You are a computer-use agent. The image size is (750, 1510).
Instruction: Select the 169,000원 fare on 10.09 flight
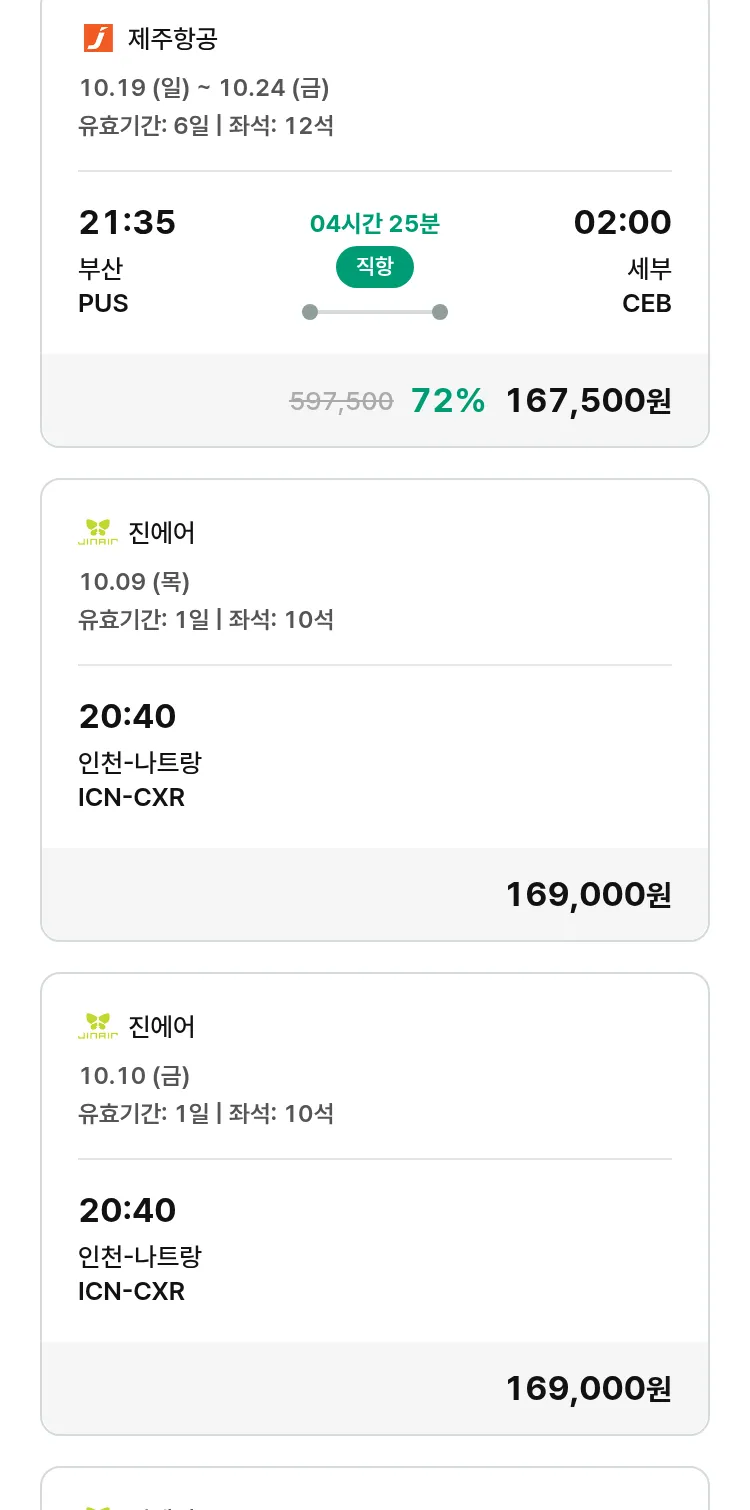pyautogui.click(x=588, y=894)
